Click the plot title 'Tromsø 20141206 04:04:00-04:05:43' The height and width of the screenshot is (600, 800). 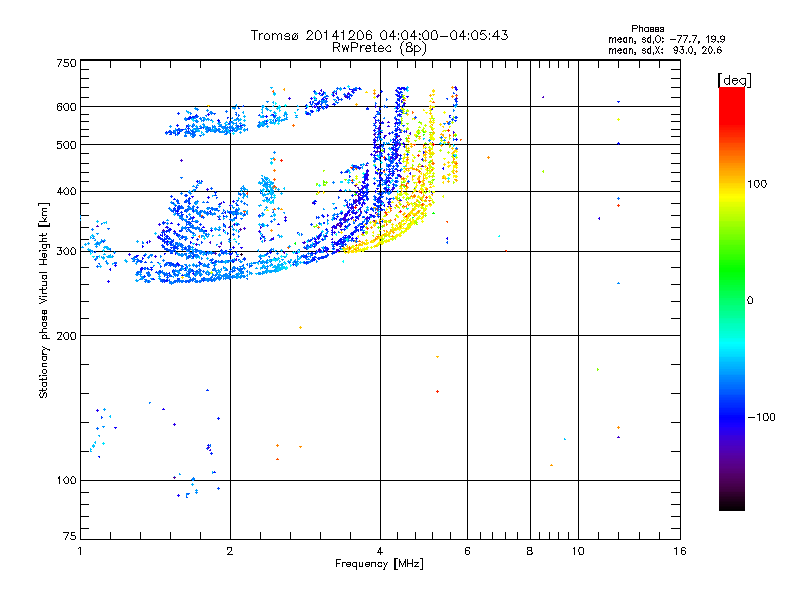(x=379, y=35)
